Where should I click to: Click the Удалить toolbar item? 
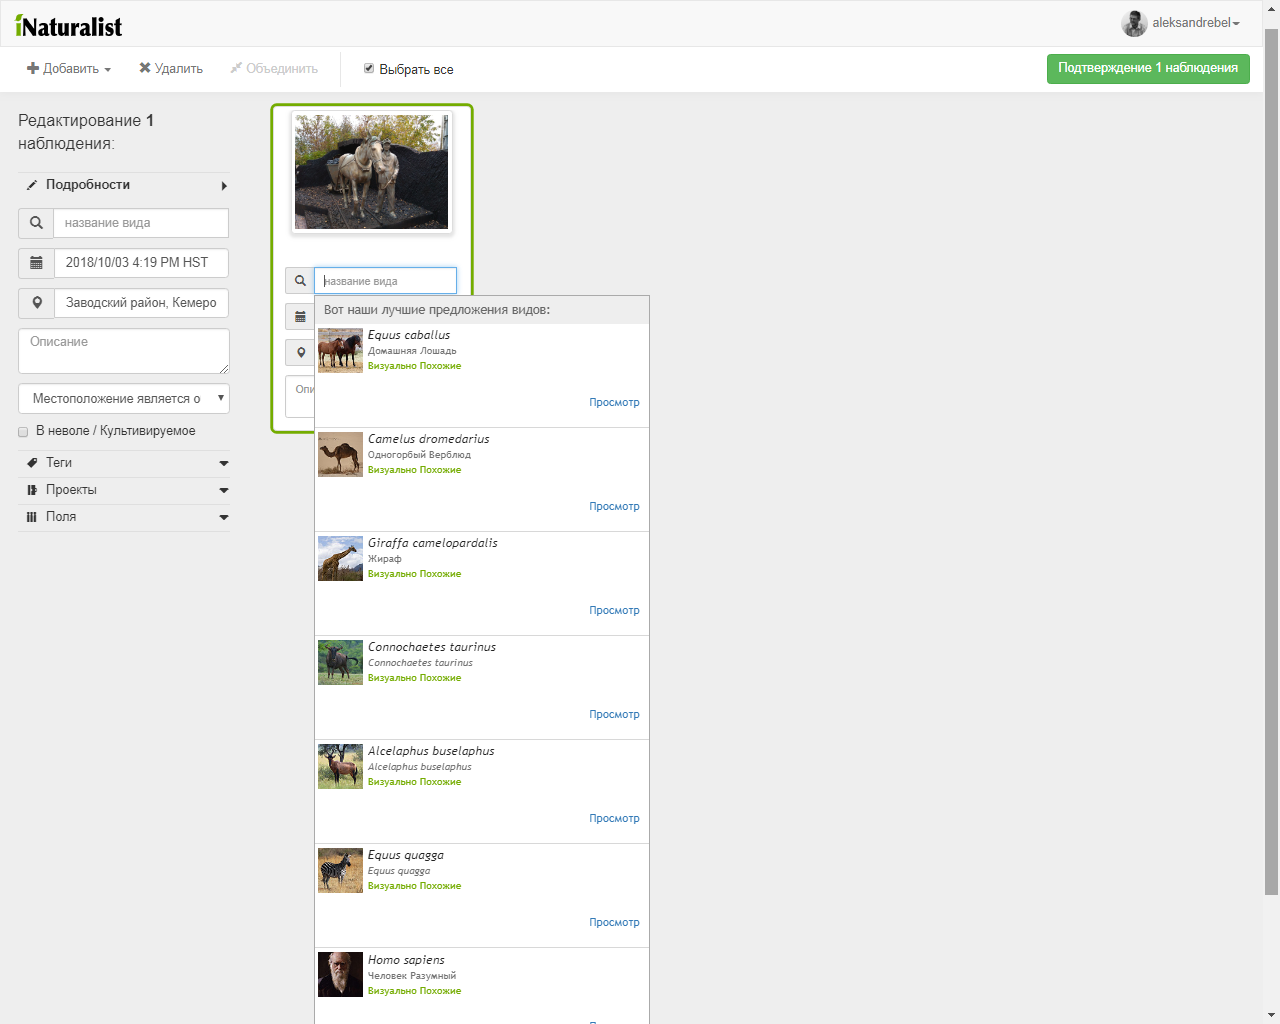click(x=171, y=69)
